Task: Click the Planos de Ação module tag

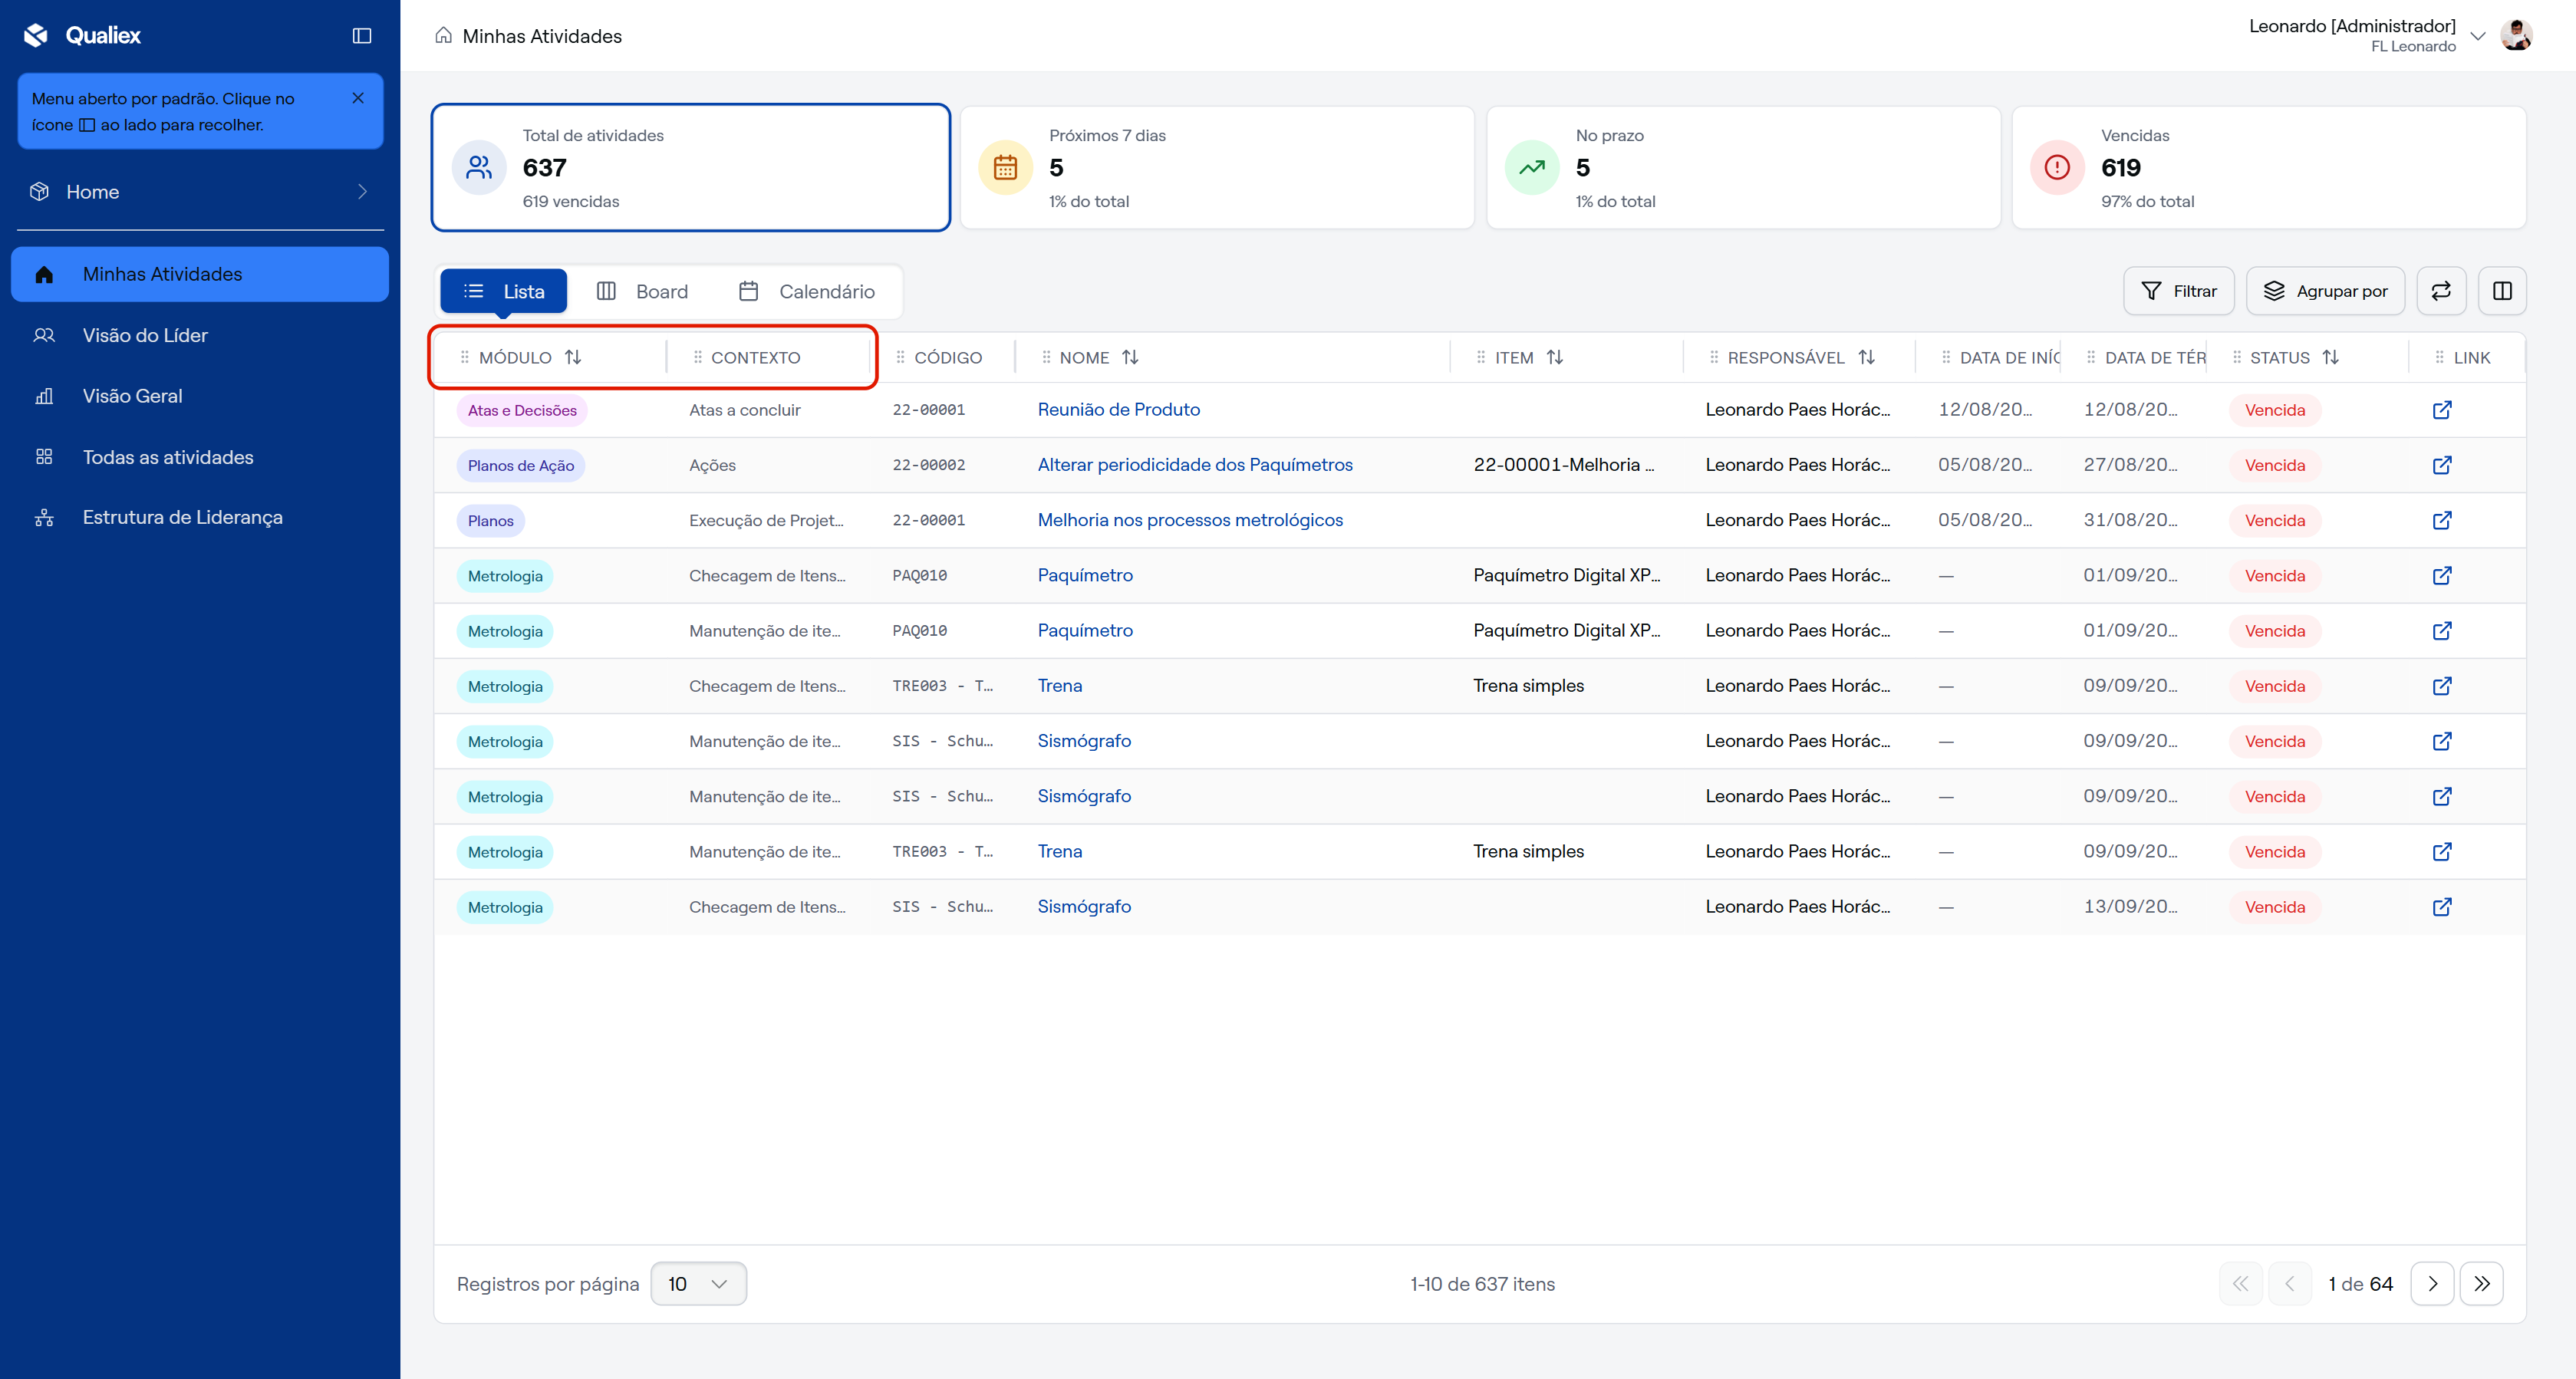Action: click(521, 465)
